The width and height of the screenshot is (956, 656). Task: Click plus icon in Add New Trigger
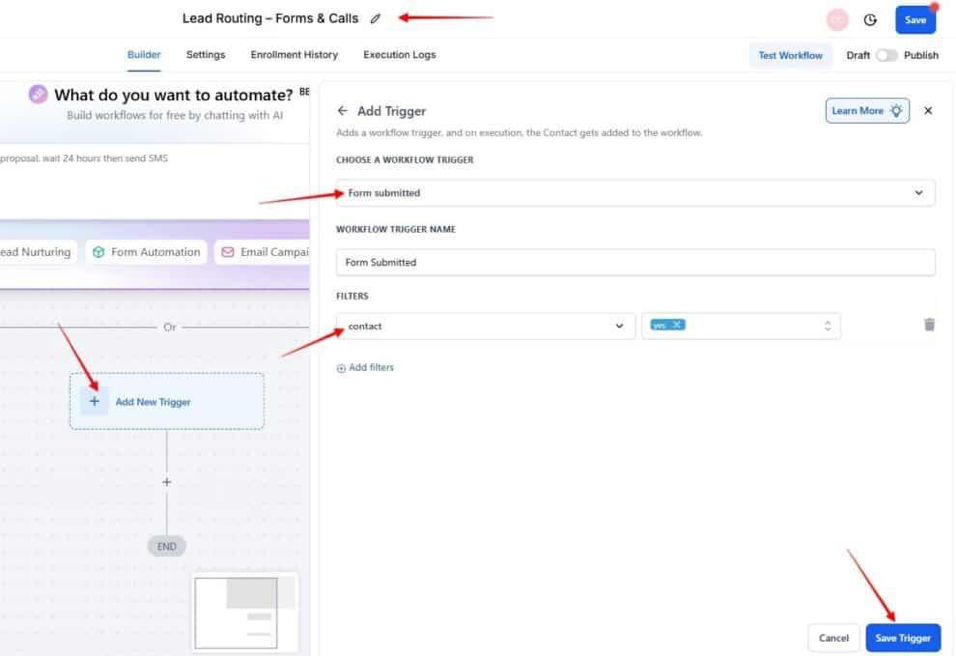tap(94, 402)
